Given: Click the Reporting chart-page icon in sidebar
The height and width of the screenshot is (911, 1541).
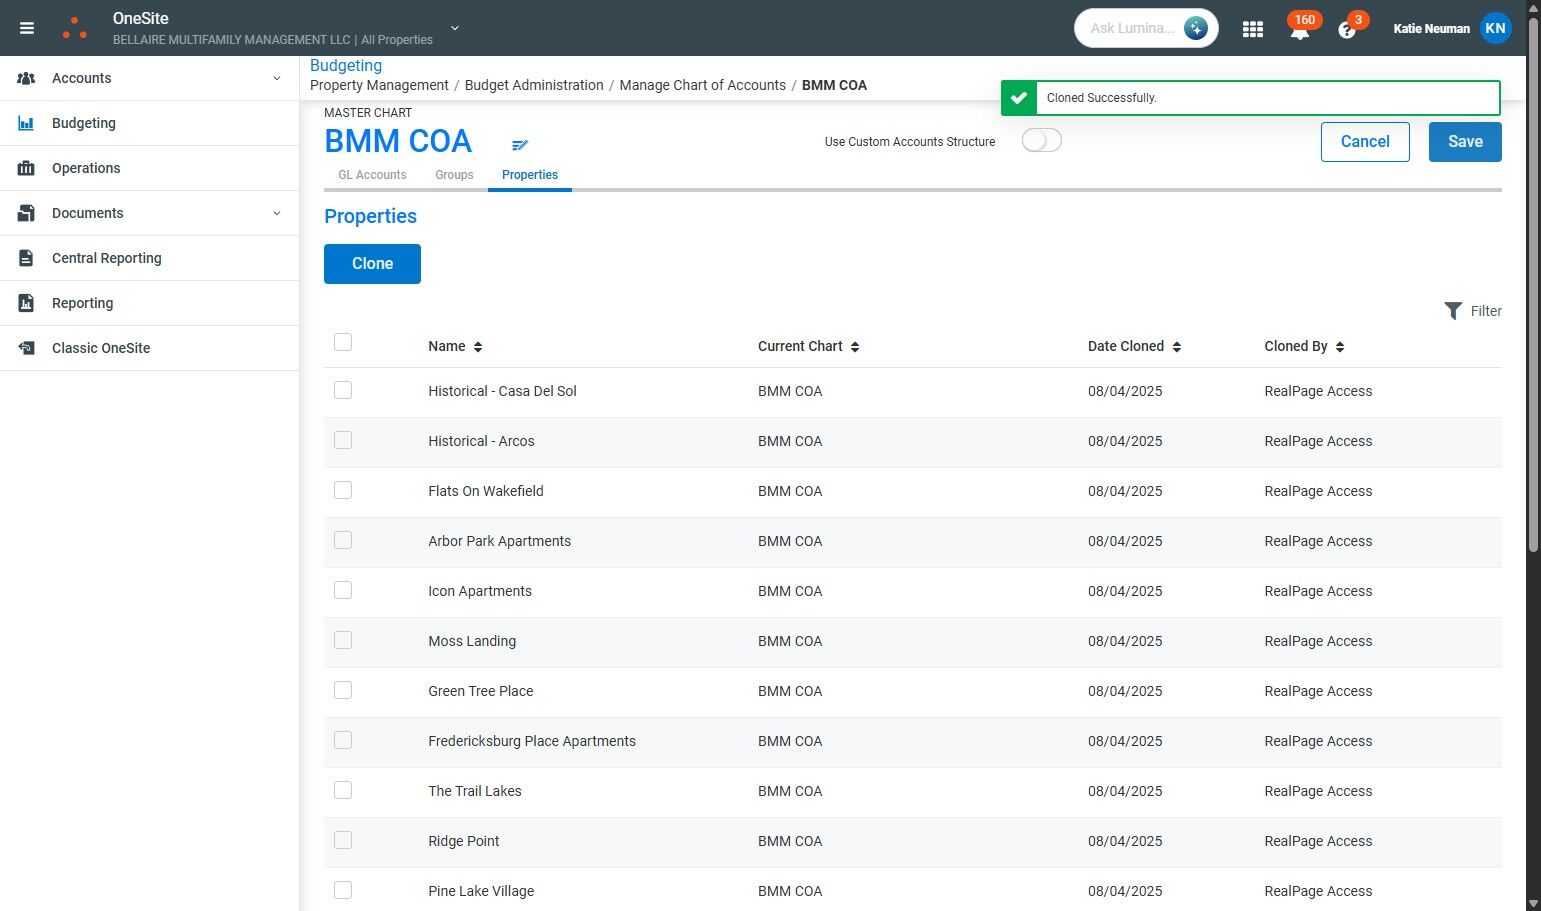Looking at the screenshot, I should (26, 303).
